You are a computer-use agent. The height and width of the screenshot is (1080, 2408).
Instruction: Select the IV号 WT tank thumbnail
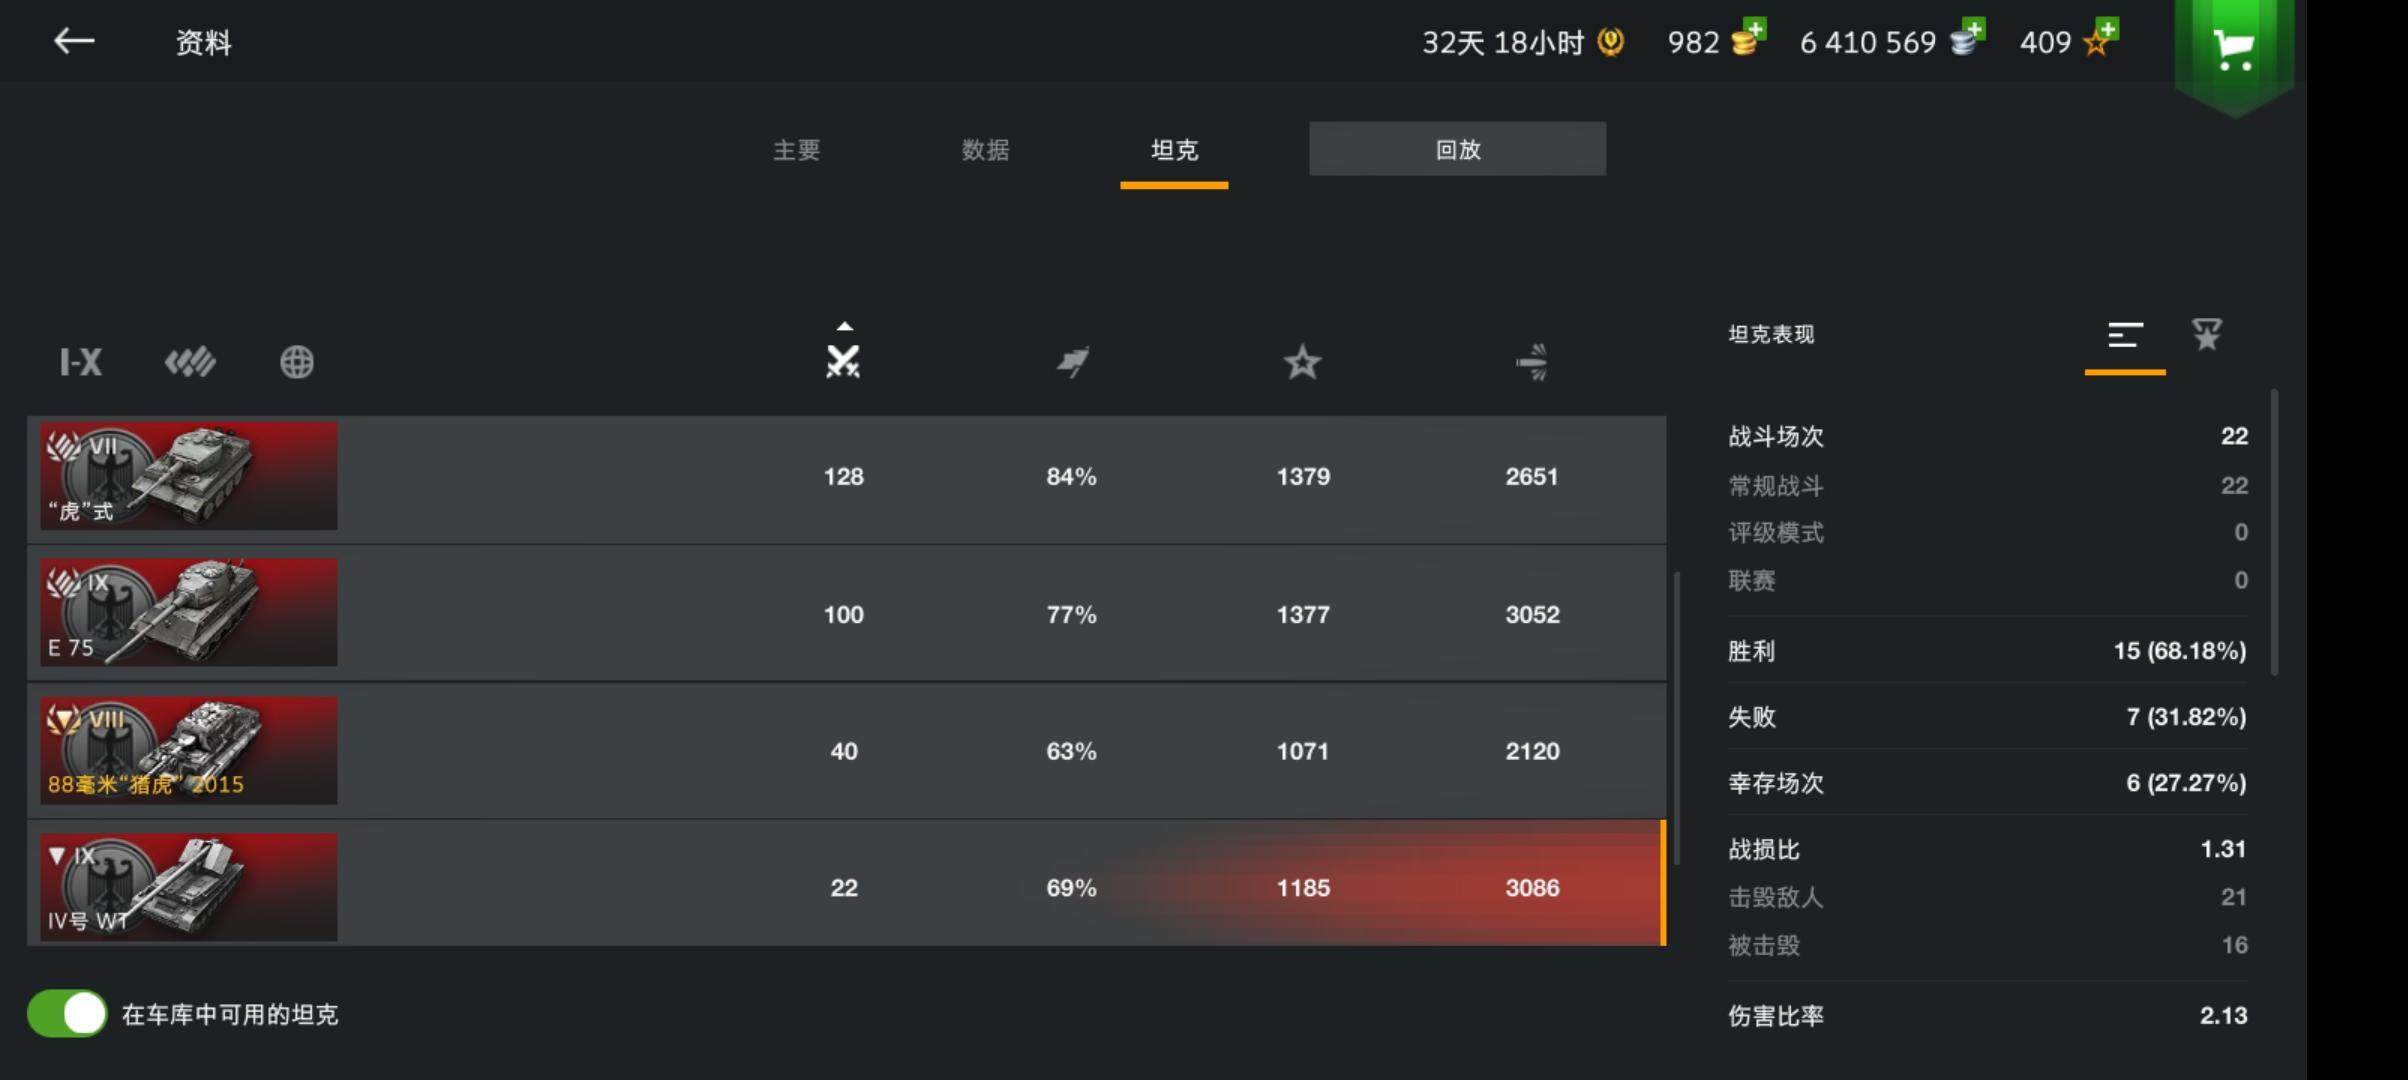[189, 887]
